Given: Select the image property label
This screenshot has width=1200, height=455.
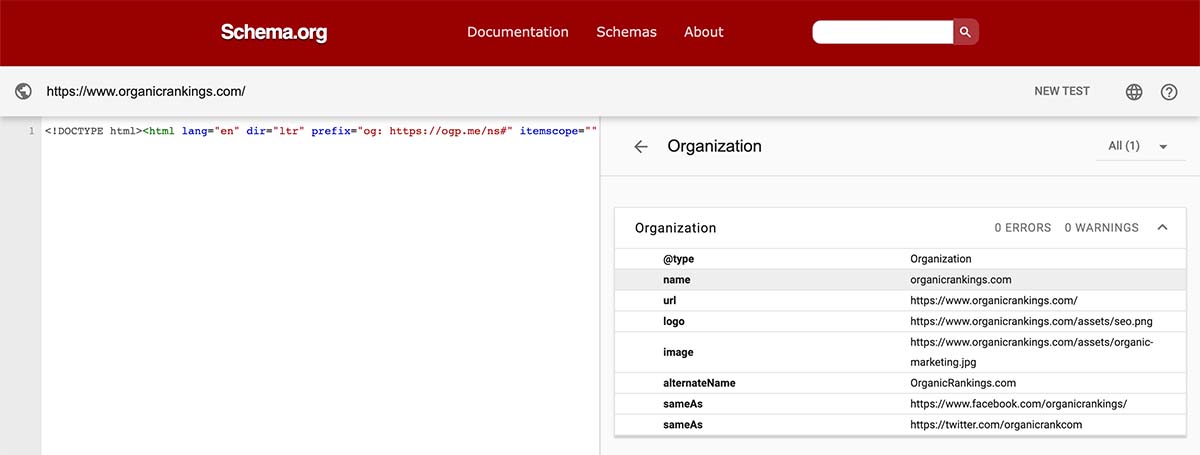Looking at the screenshot, I should point(678,352).
